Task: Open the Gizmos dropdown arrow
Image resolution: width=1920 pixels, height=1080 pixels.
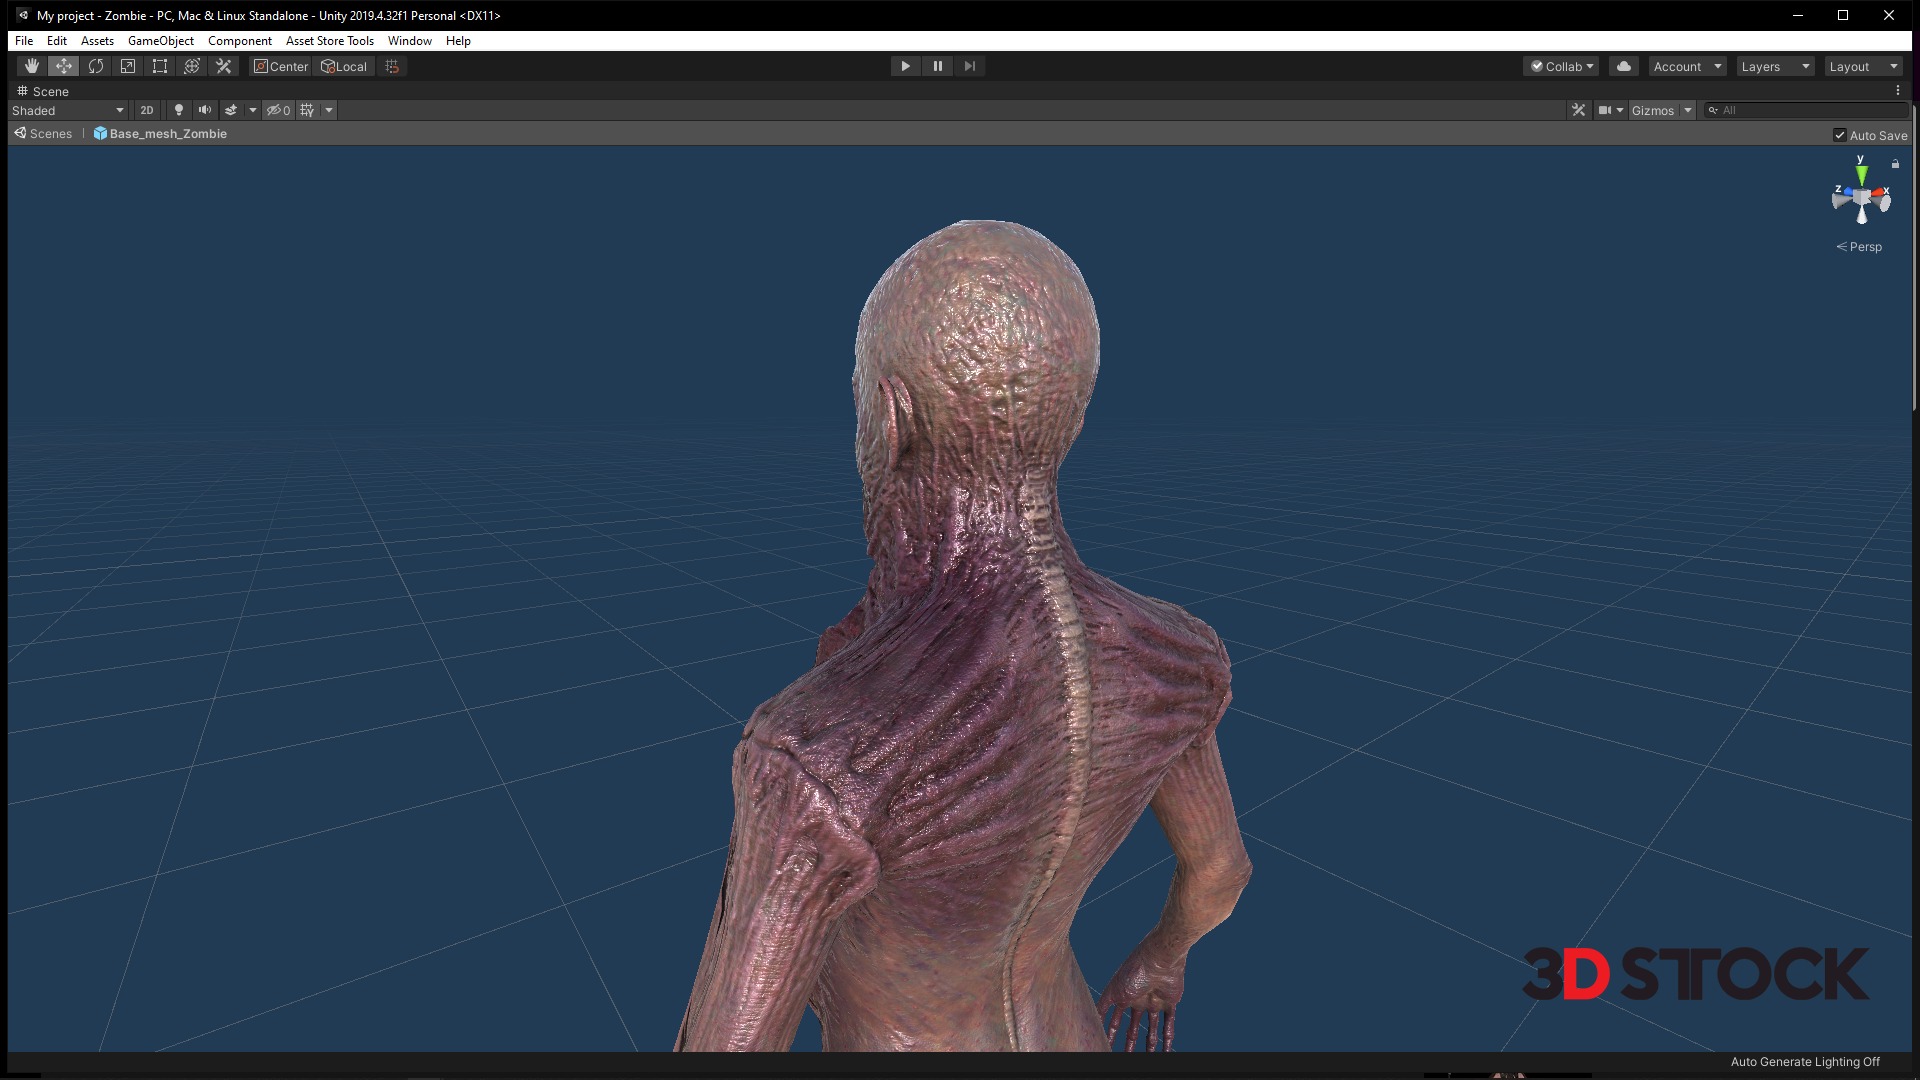Action: click(x=1688, y=110)
